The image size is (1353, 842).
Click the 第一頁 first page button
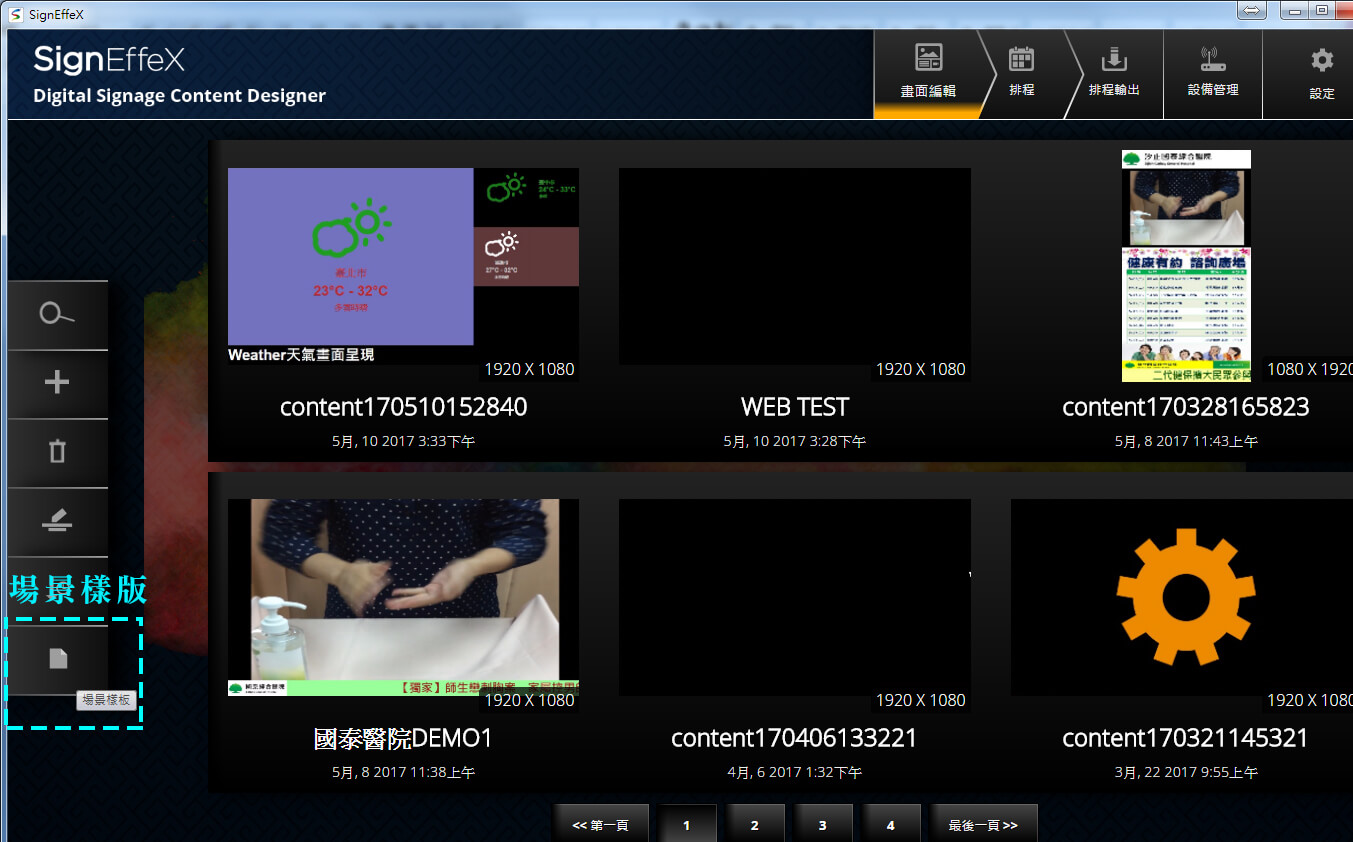[600, 824]
